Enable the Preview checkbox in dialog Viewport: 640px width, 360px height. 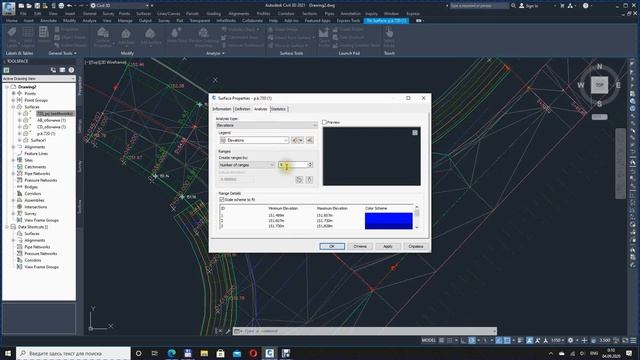coord(324,122)
